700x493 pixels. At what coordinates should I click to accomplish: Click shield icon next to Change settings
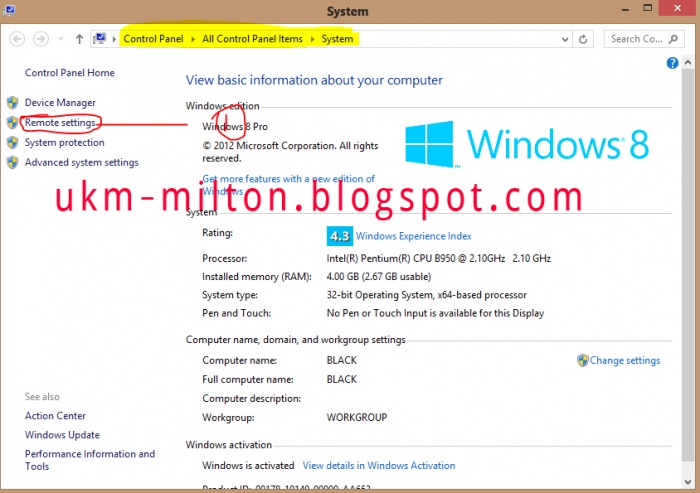pyautogui.click(x=583, y=360)
